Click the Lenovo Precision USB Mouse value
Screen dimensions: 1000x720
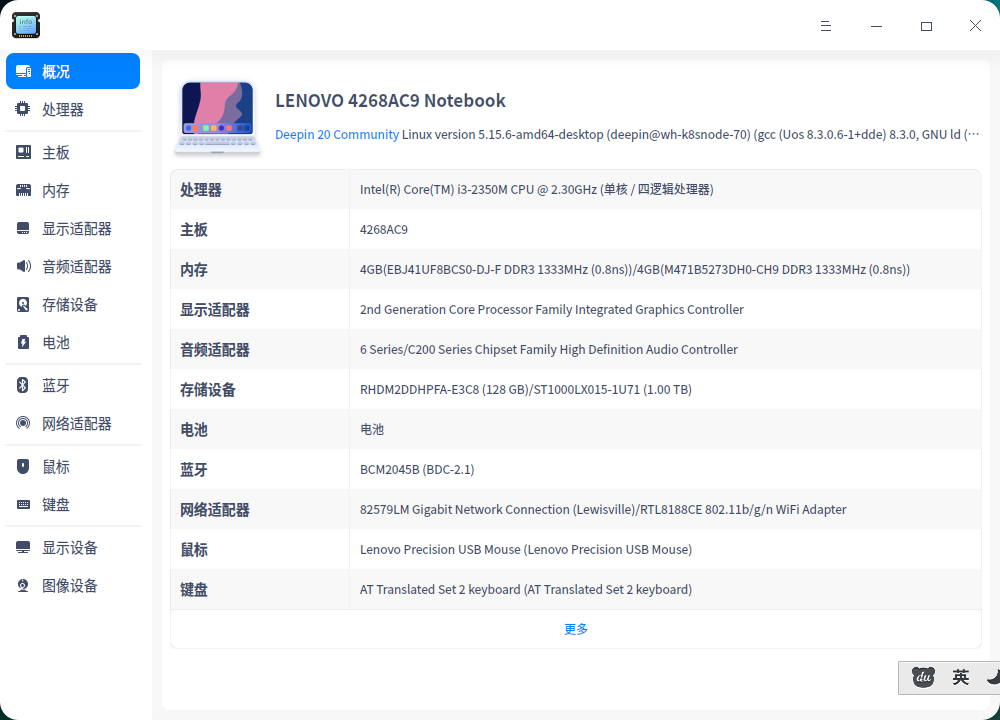pyautogui.click(x=526, y=550)
